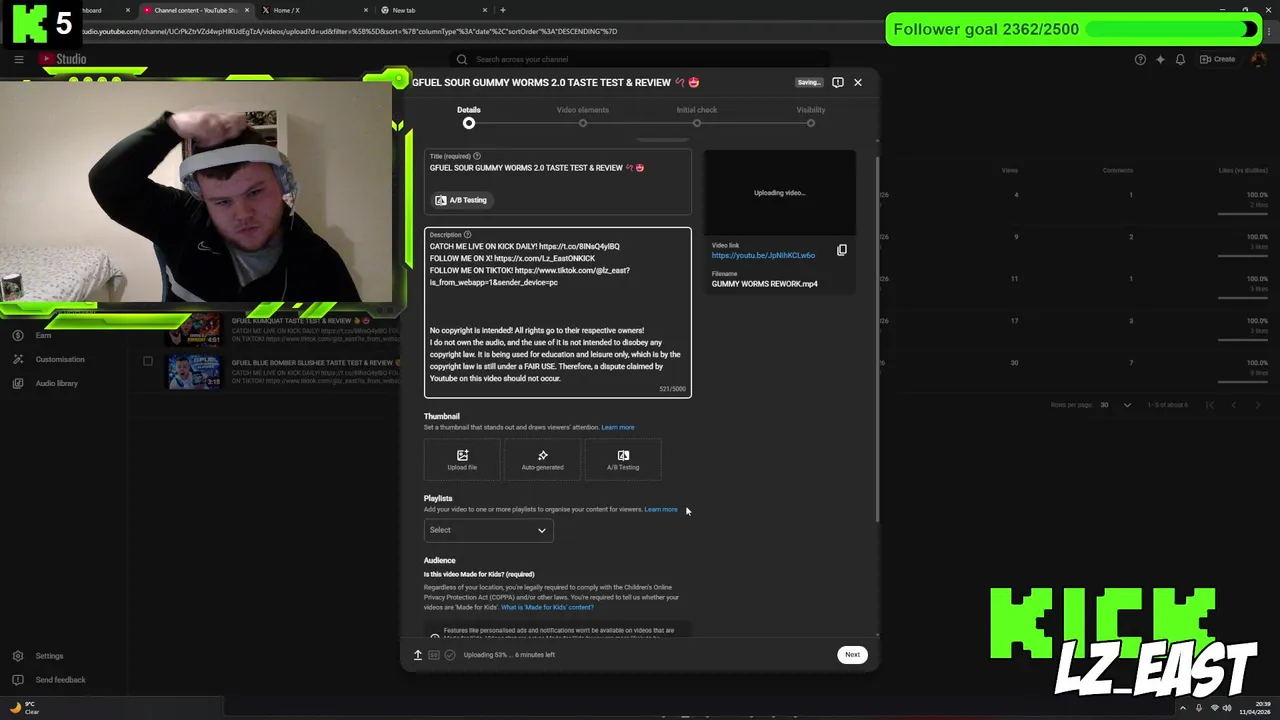Viewport: 1280px width, 720px height.
Task: Click the A/B Testing button under the title
Action: 461,200
